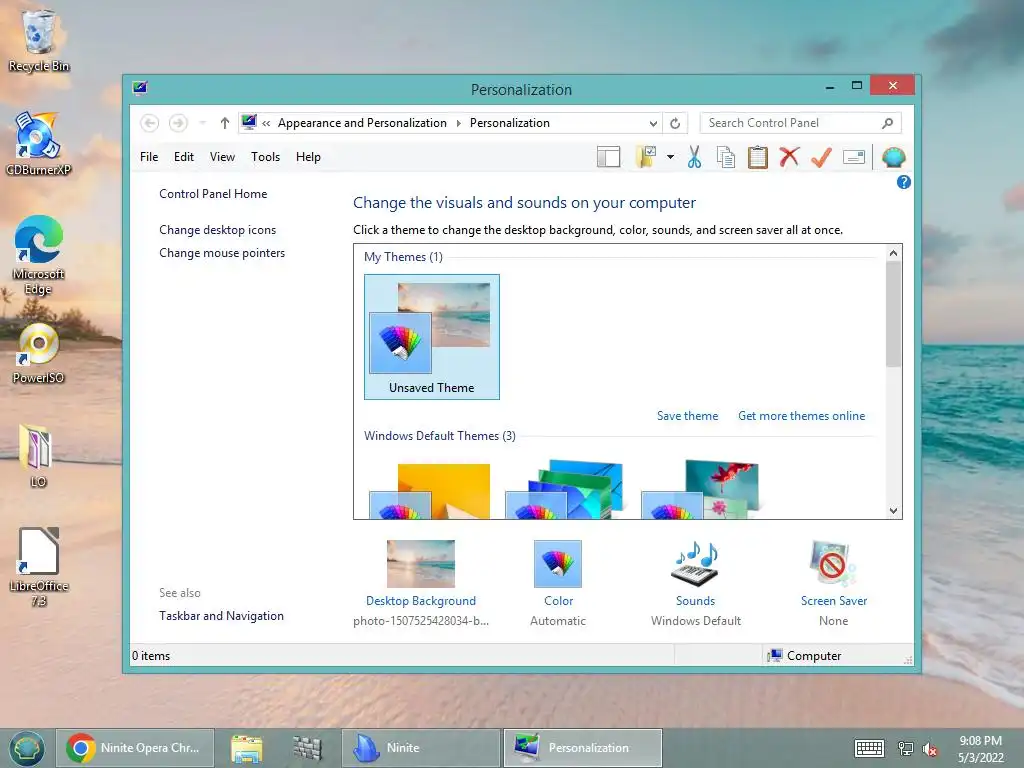Image resolution: width=1024 pixels, height=768 pixels.
Task: Click the Properties toolbar icon
Action: click(x=854, y=157)
